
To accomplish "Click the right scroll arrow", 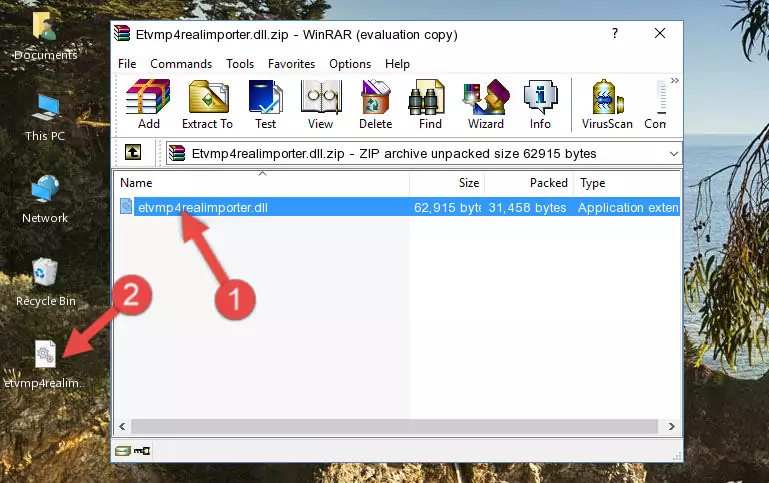I will tap(671, 427).
